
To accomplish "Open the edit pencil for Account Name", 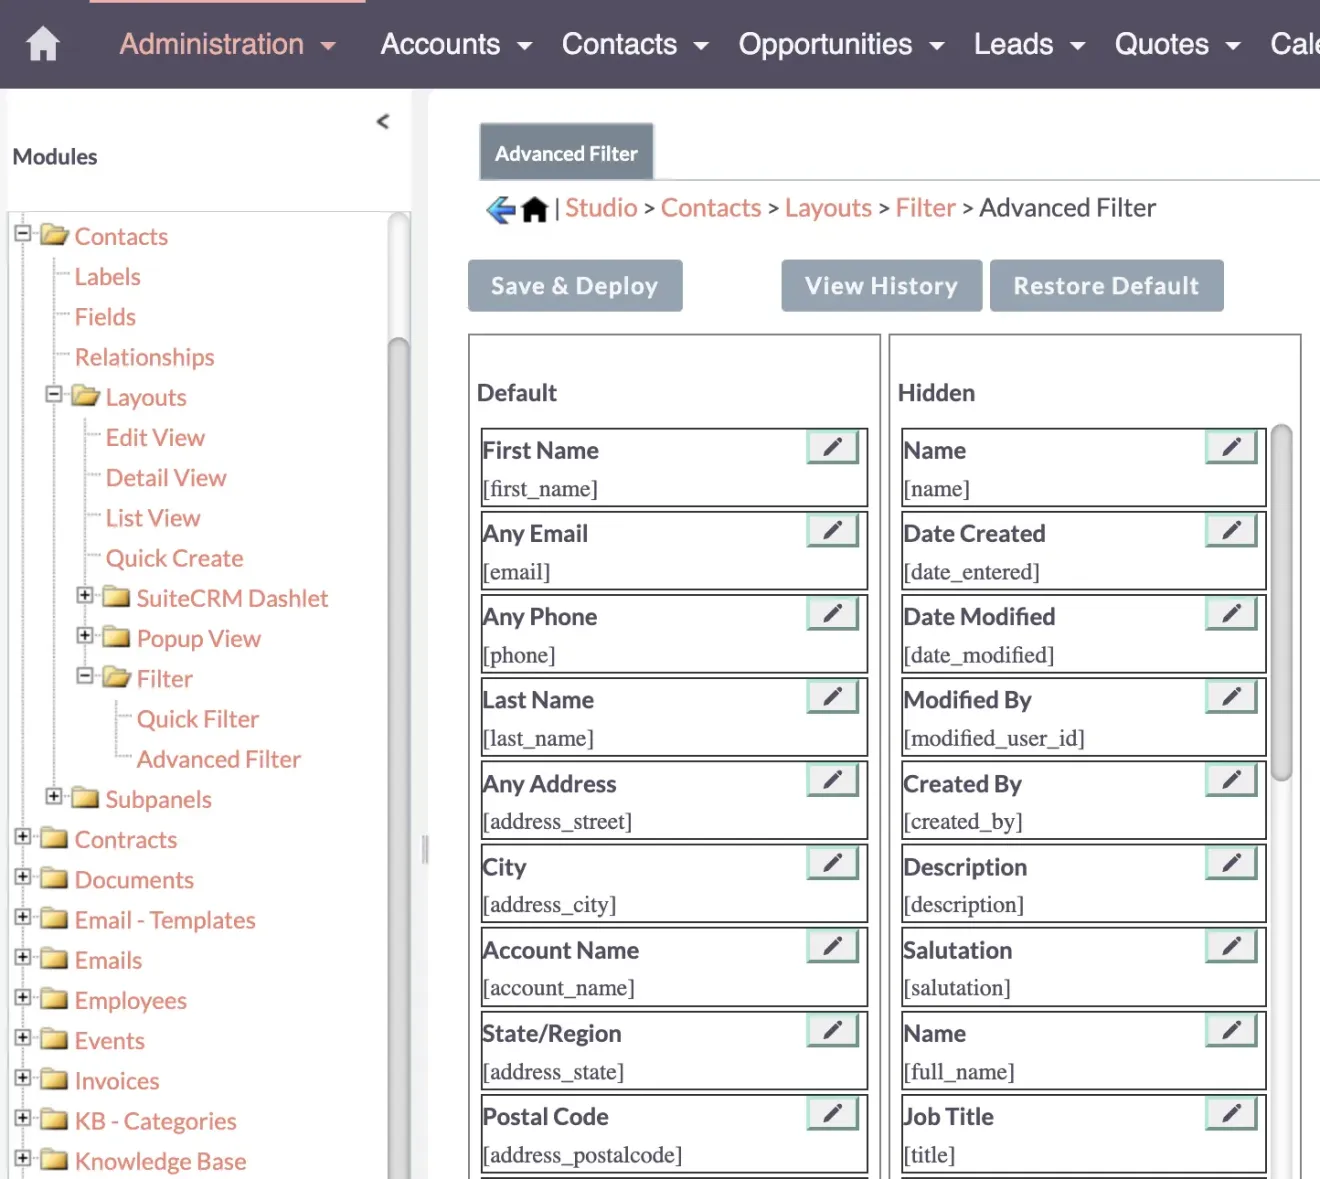I will point(832,947).
